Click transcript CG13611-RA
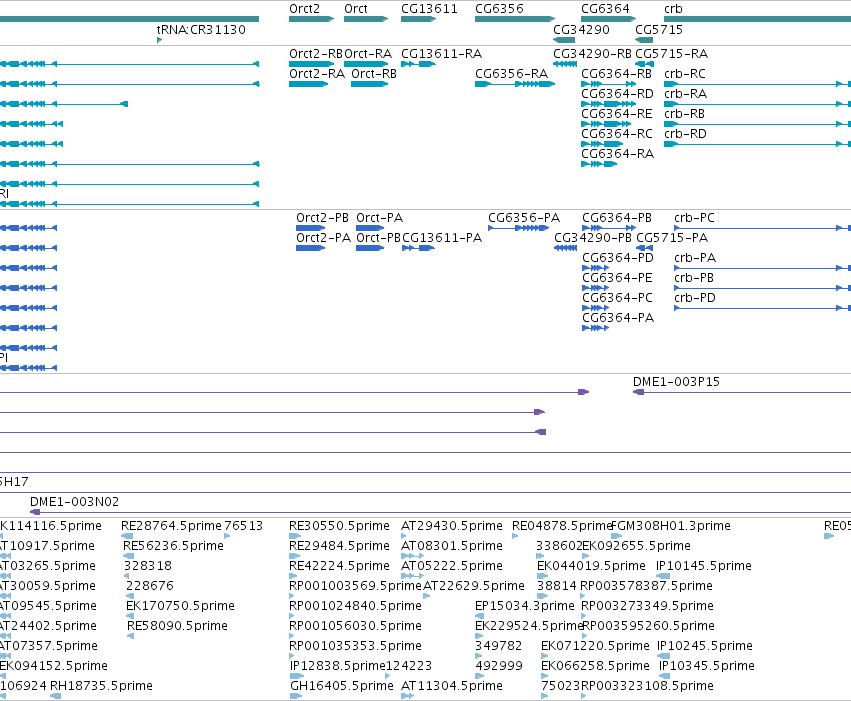Screen dimensions: 851x701 click(x=418, y=64)
